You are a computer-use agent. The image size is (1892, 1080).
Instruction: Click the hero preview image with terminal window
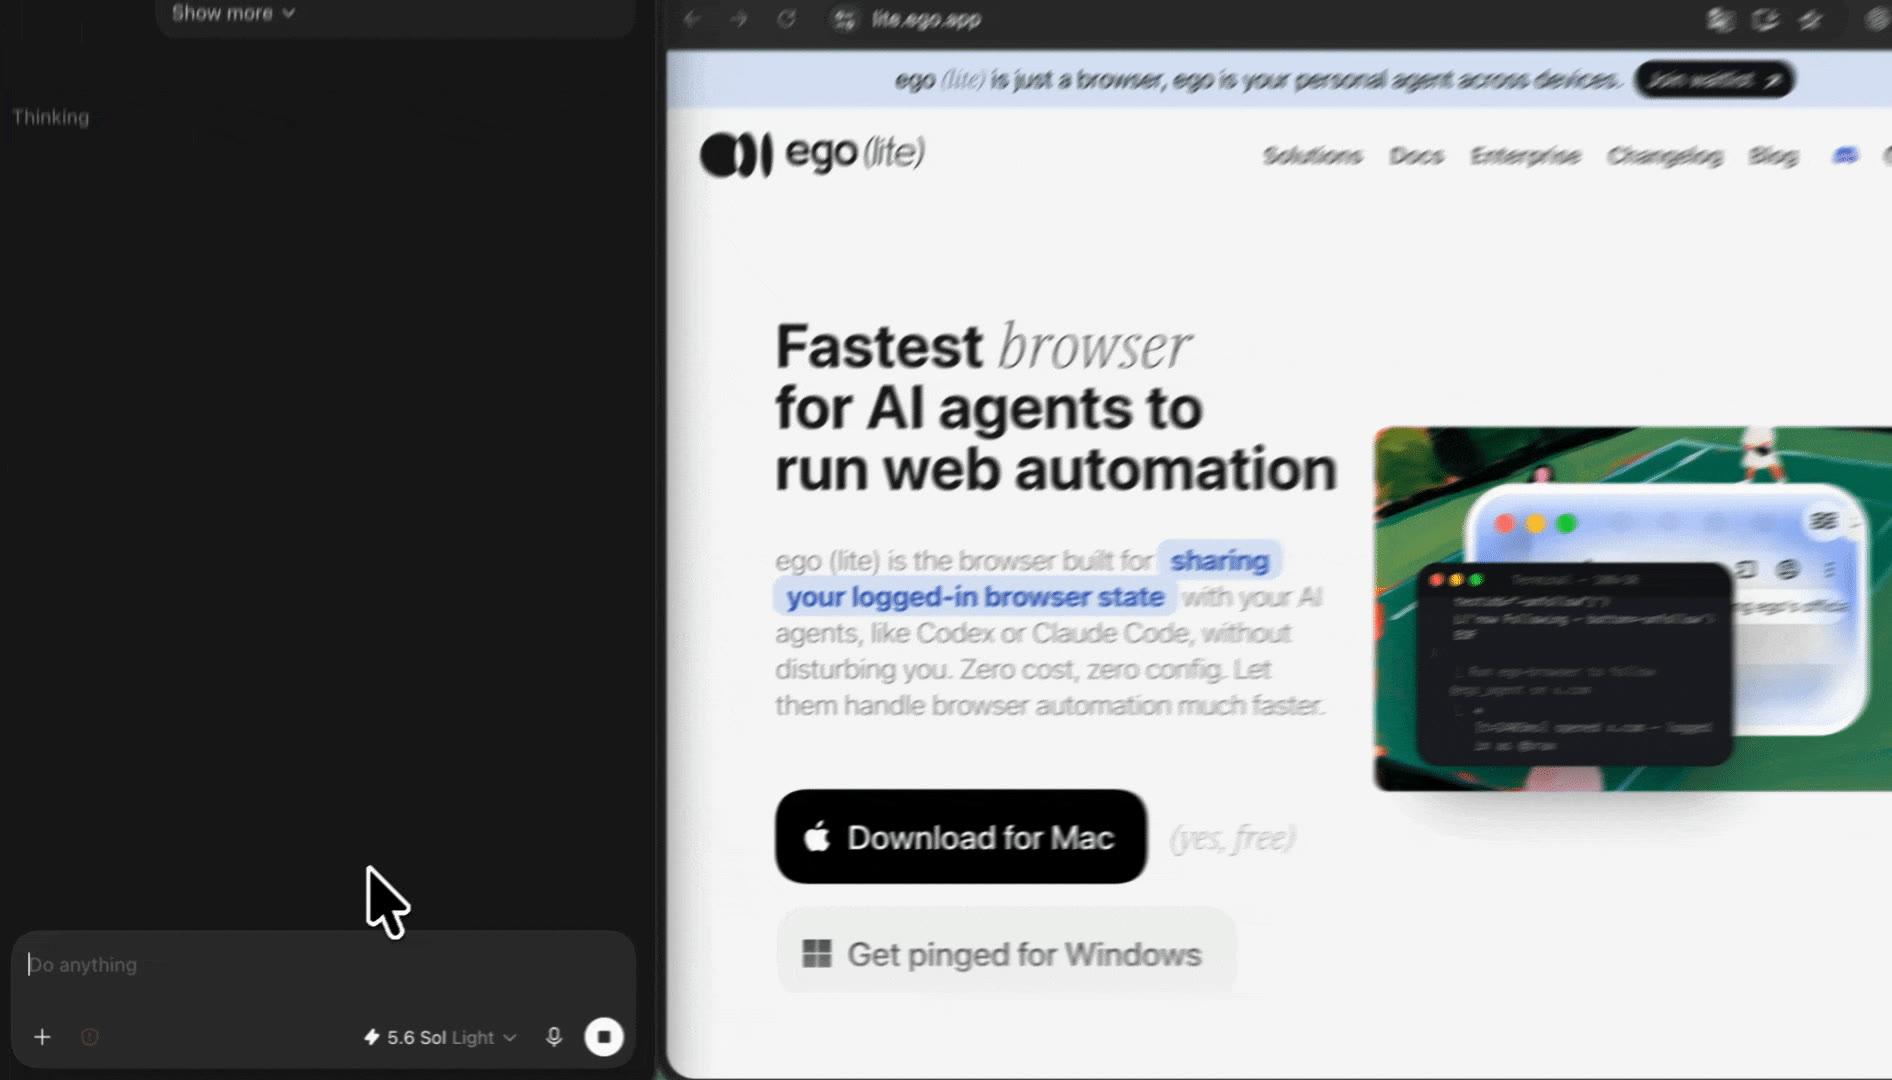pyautogui.click(x=1632, y=609)
